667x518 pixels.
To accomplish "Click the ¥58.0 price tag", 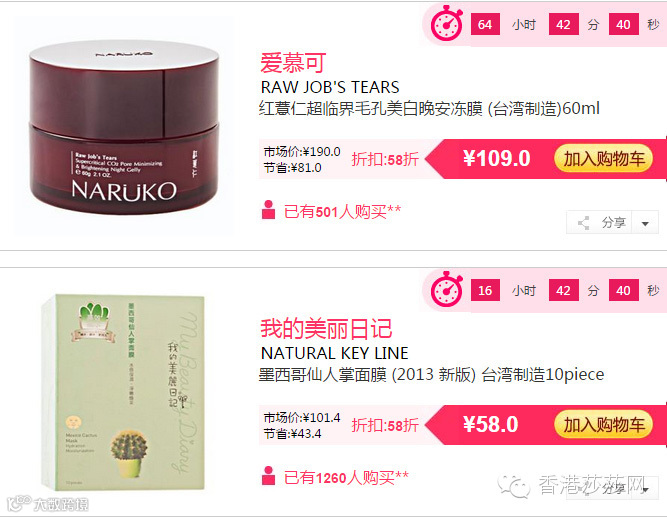I will tap(490, 424).
